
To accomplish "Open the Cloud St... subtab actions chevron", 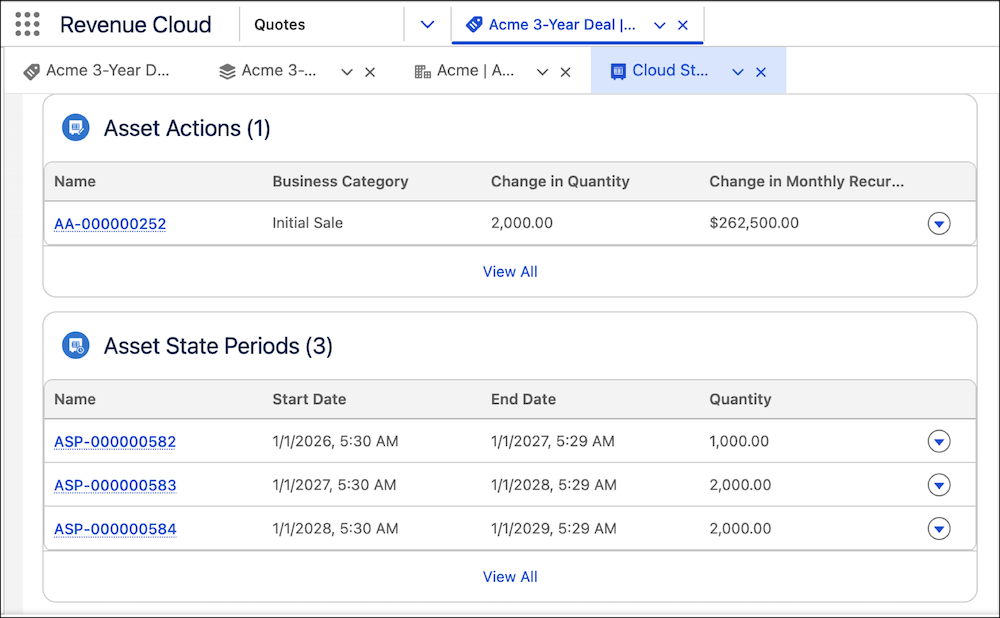I will (x=738, y=72).
